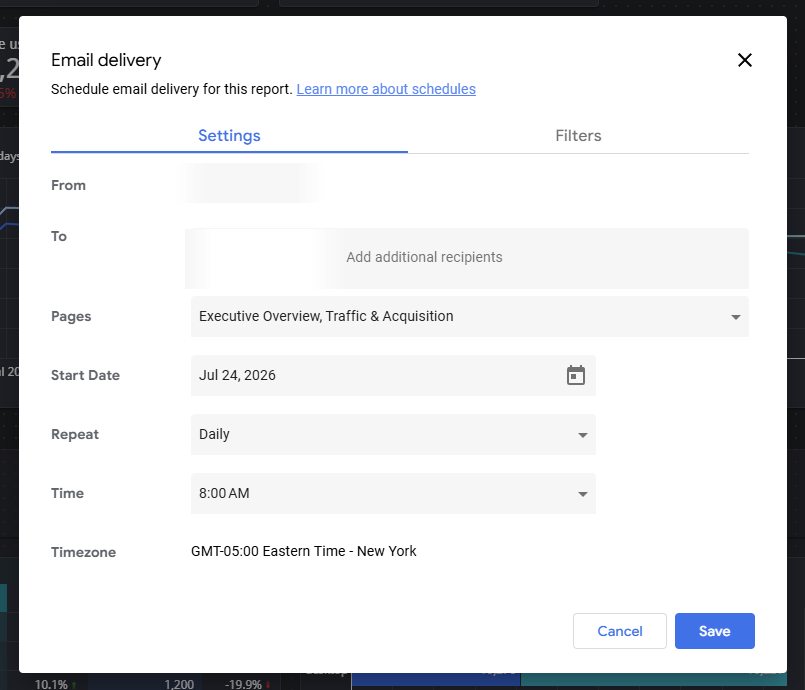This screenshot has width=805, height=690.
Task: Switch to the Settings tab
Action: (229, 136)
